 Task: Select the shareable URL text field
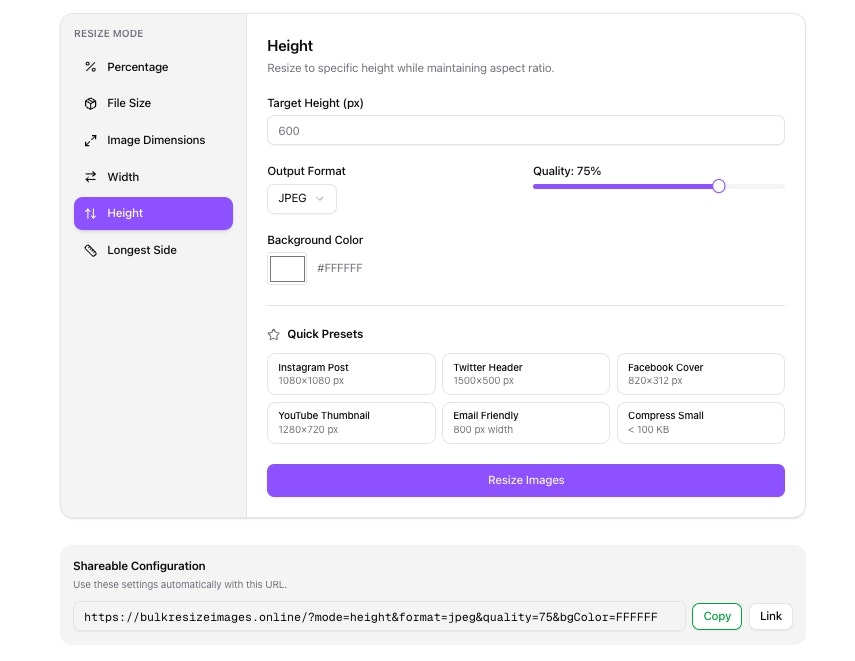tap(379, 617)
